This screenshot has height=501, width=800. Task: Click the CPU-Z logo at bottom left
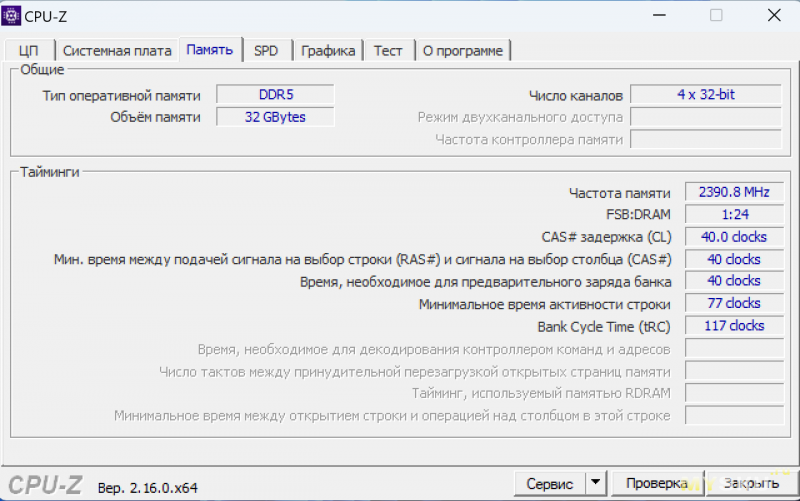pos(45,485)
